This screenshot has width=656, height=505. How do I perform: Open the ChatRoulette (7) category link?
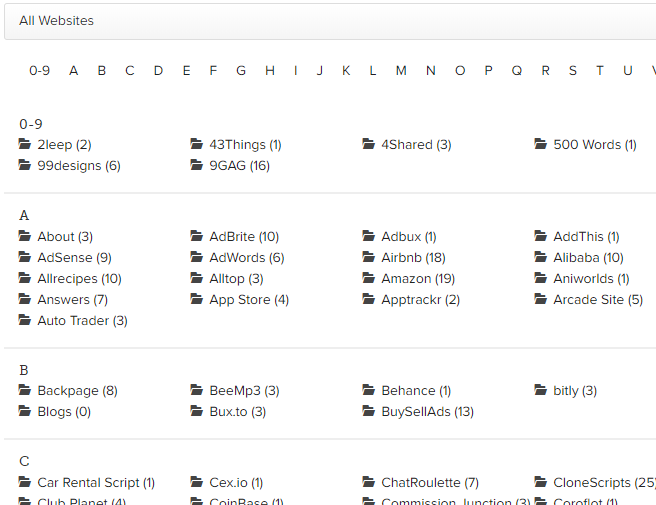pyautogui.click(x=430, y=483)
